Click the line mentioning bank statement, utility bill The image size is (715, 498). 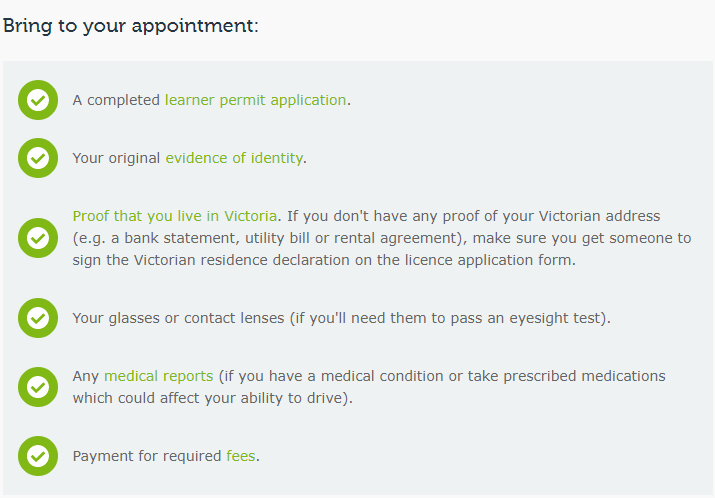click(382, 238)
